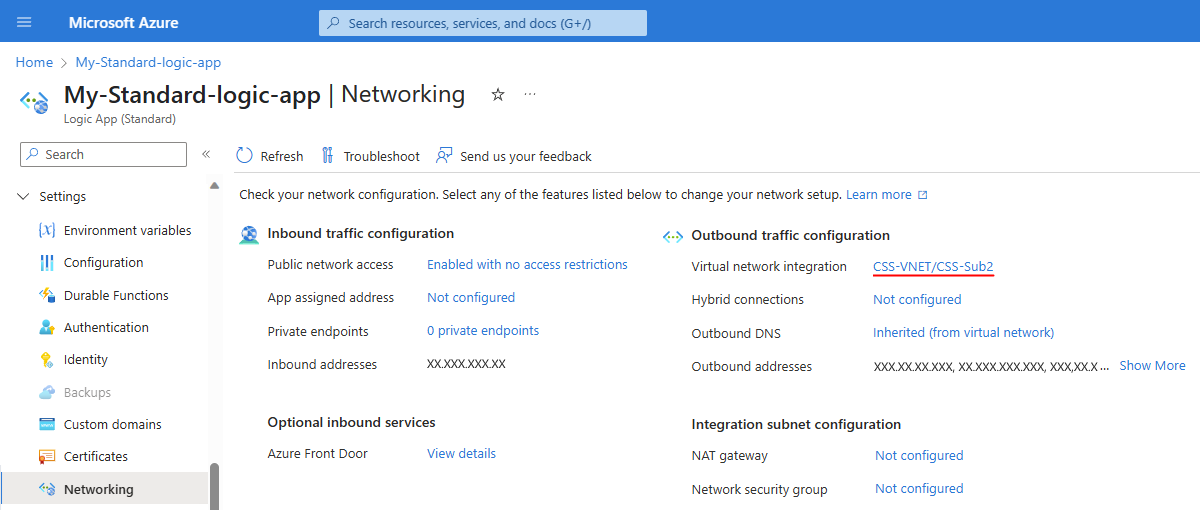
Task: Open the Certificates page
Action: click(x=96, y=457)
